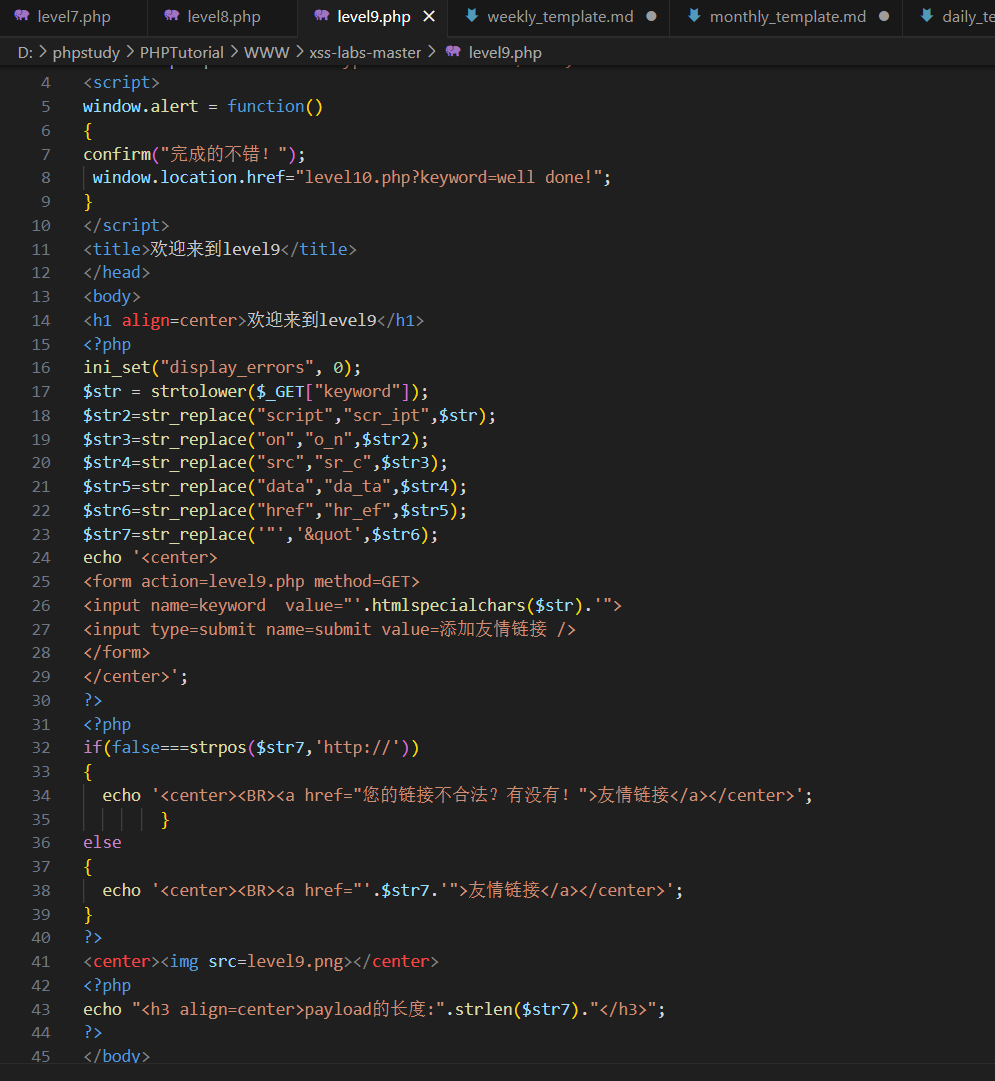Click 'confirm' on line 7
Image resolution: width=995 pixels, height=1081 pixels.
point(117,154)
